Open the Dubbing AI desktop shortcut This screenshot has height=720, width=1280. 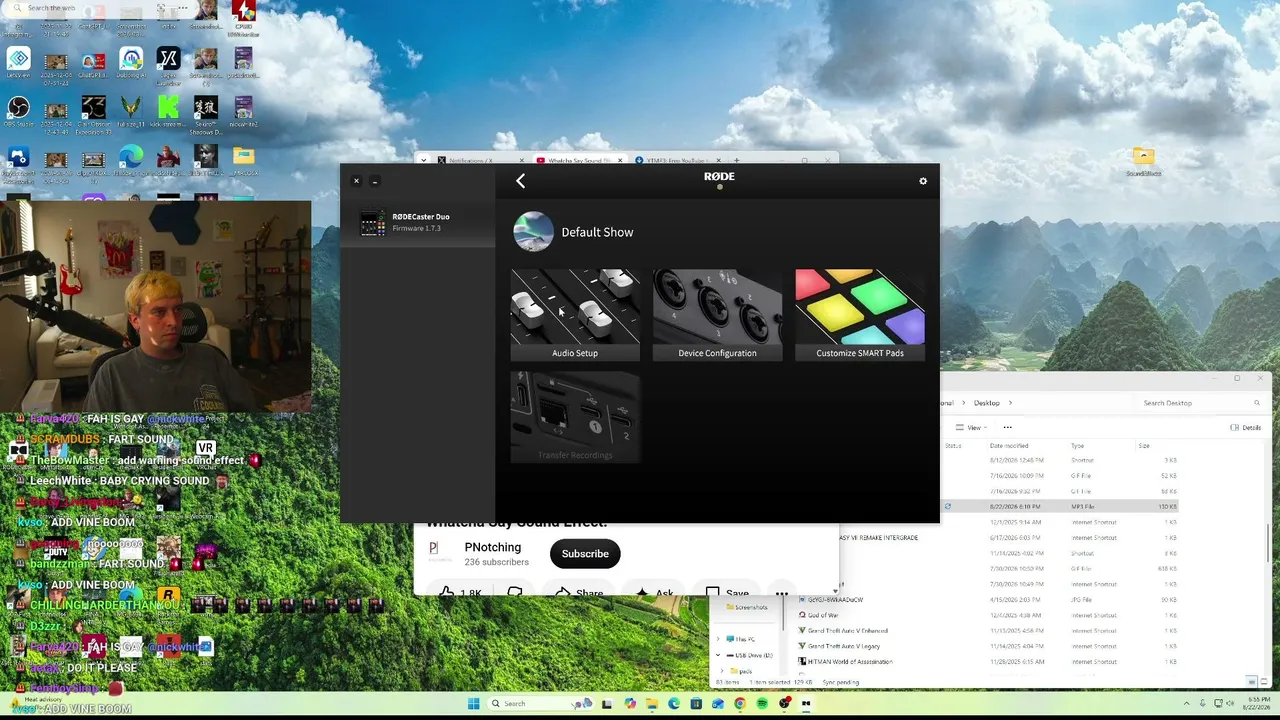(x=131, y=63)
